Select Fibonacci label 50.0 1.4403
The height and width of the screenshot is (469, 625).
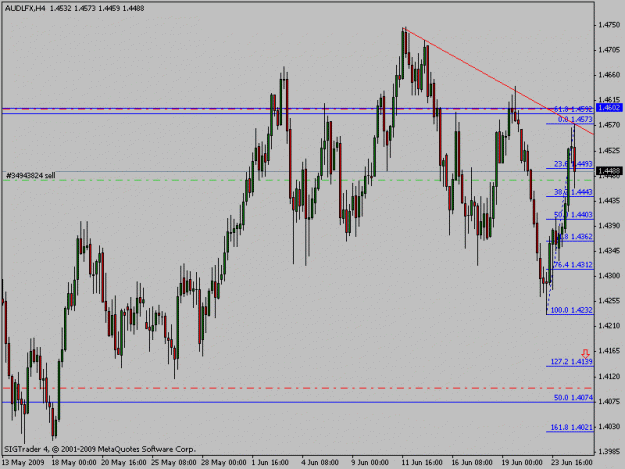(x=573, y=215)
